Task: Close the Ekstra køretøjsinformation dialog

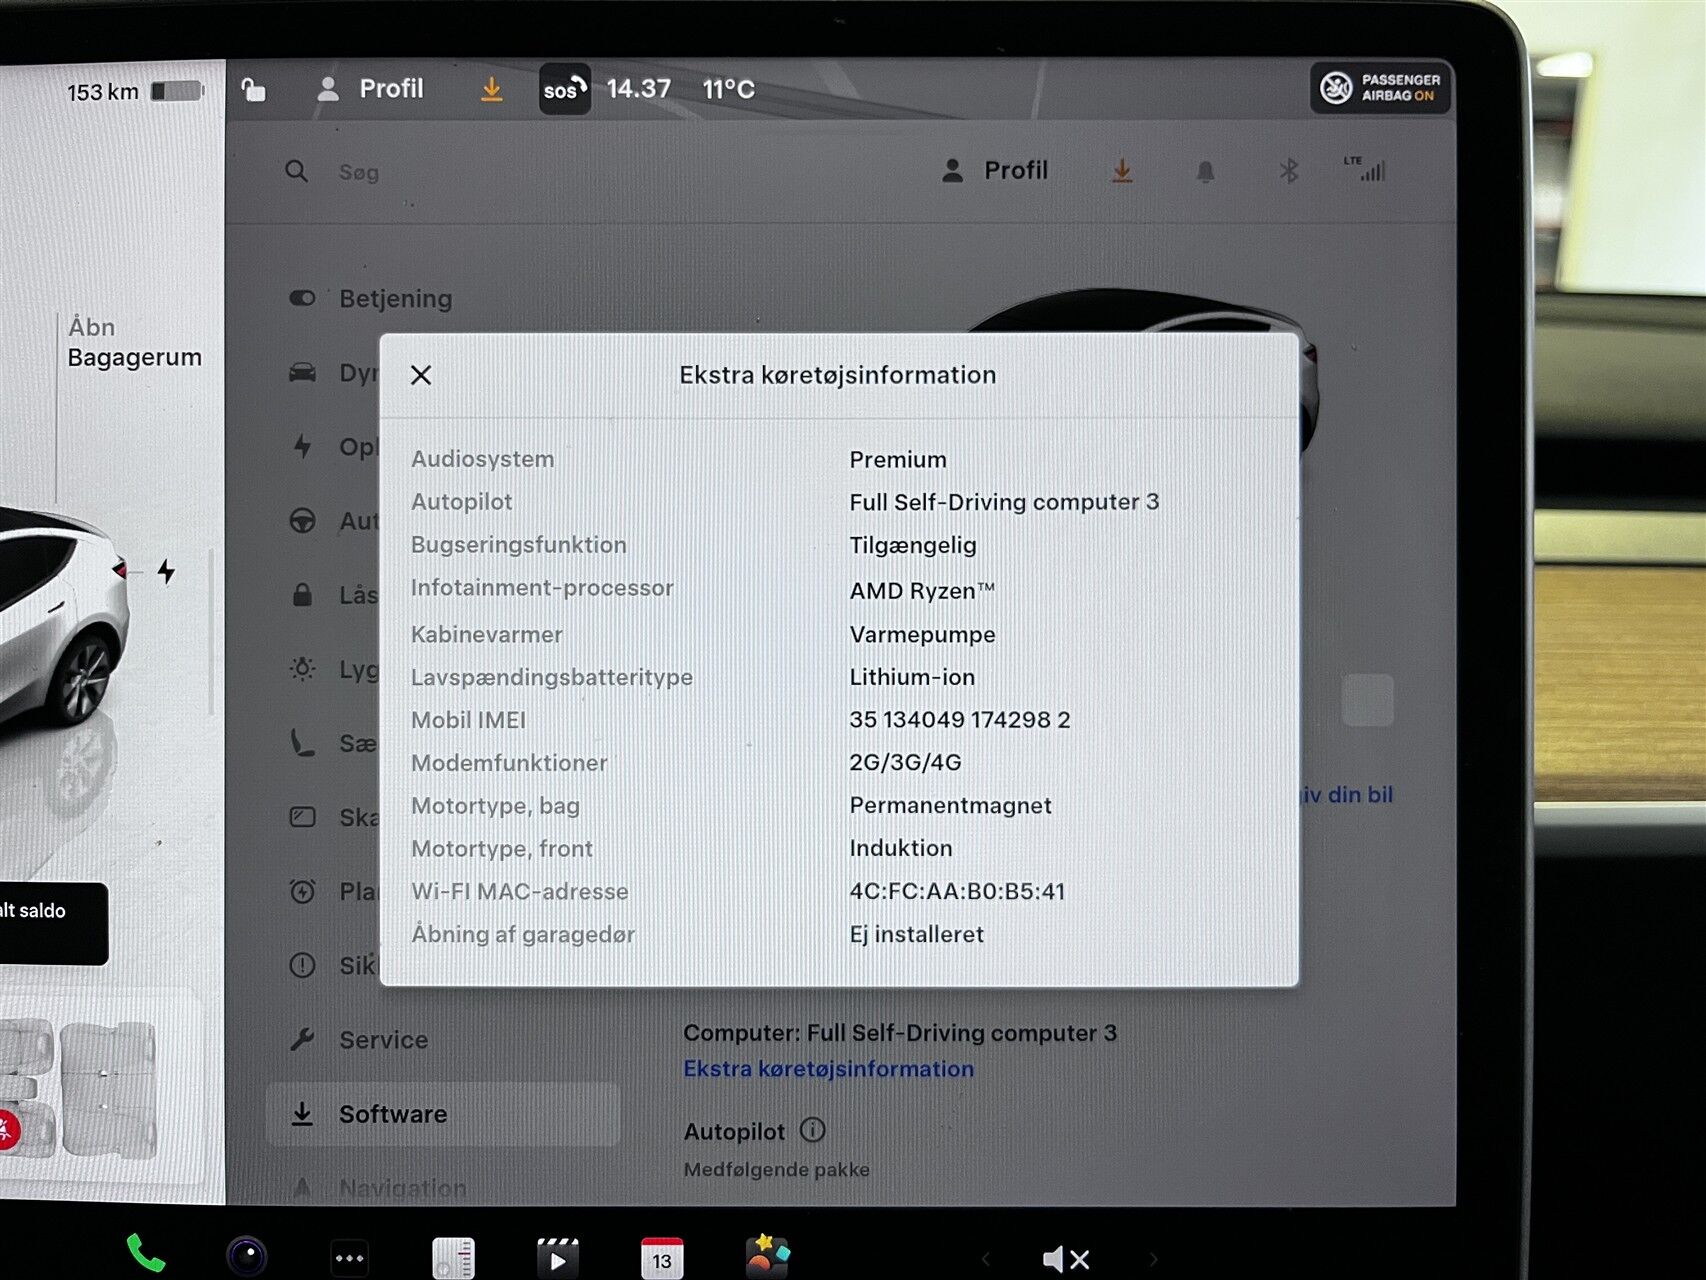Action: pyautogui.click(x=421, y=375)
